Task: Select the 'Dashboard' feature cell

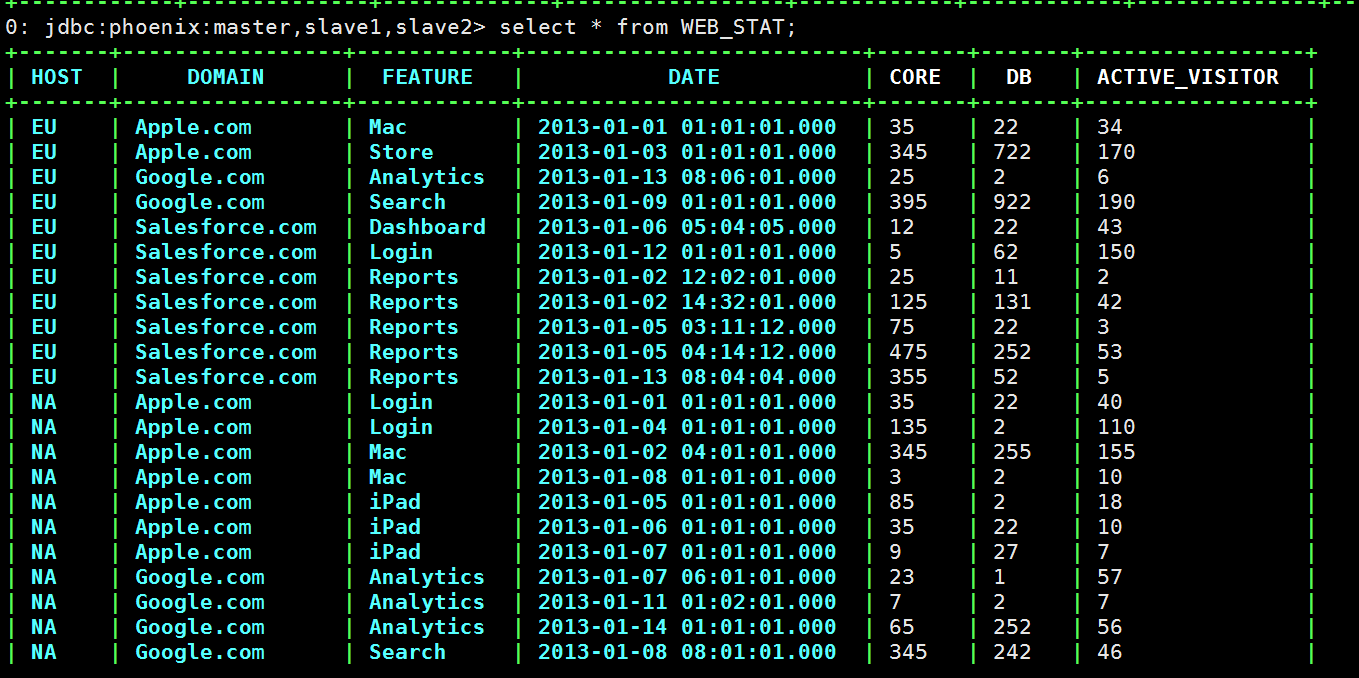Action: [x=427, y=227]
